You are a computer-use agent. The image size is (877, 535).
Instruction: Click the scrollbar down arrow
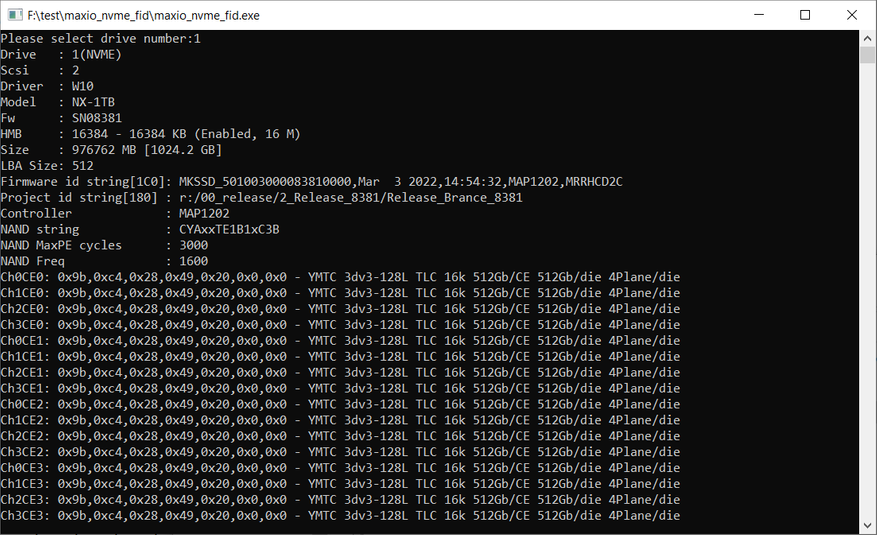pos(867,525)
